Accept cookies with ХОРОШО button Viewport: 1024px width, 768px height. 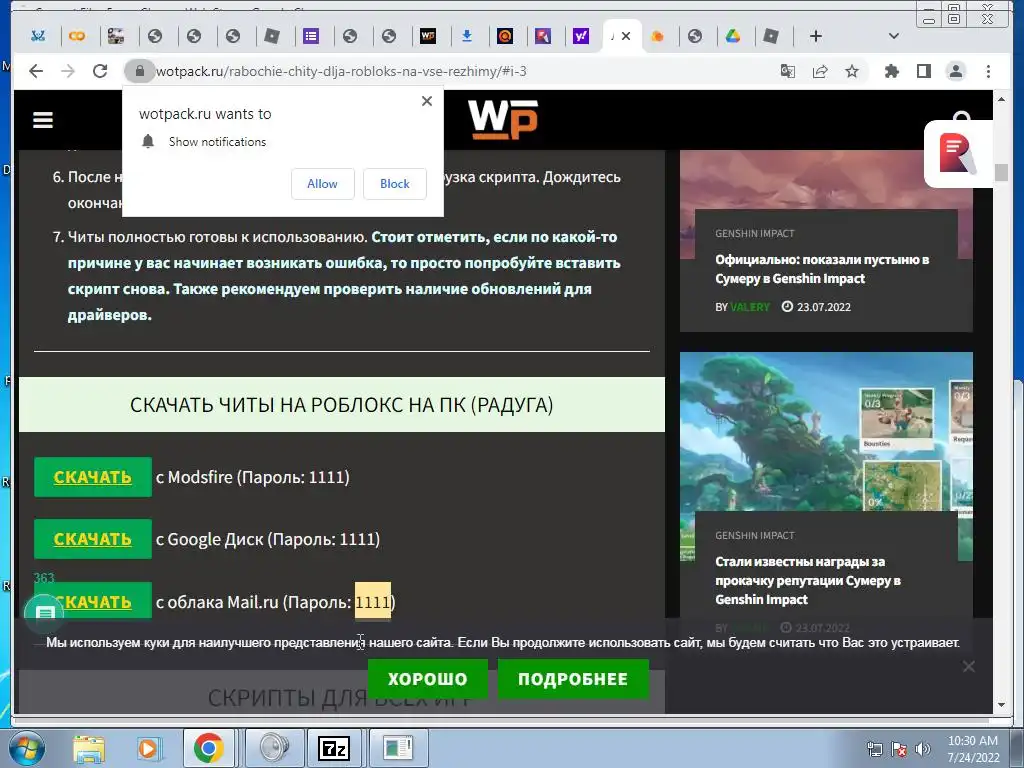(x=428, y=679)
